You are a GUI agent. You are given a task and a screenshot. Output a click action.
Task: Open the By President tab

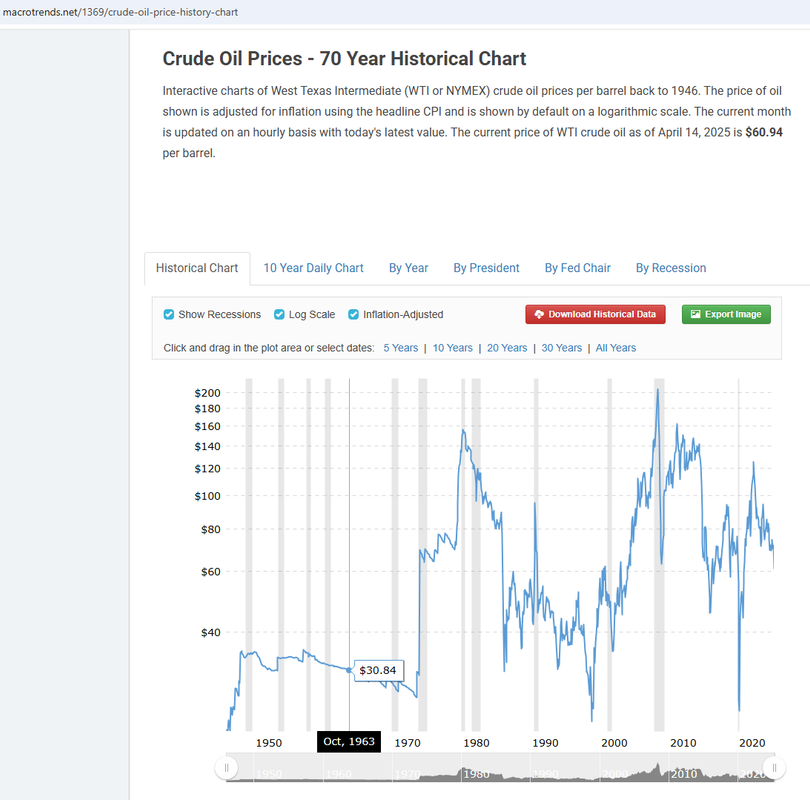[x=486, y=268]
